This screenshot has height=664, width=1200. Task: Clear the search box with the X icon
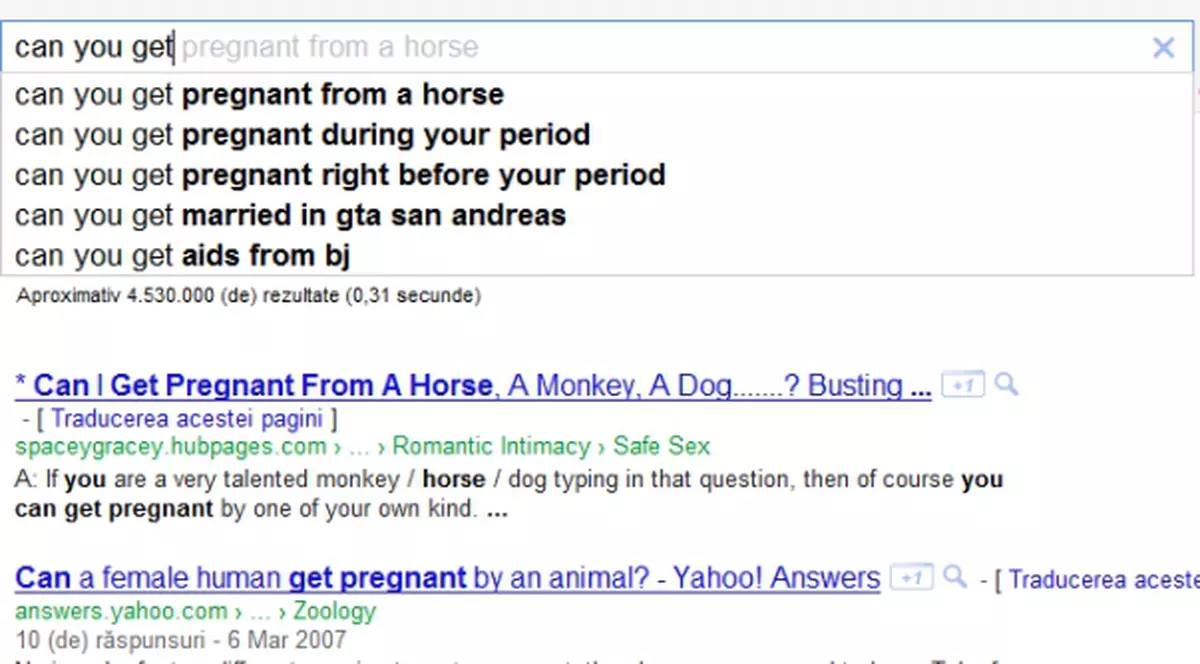click(1163, 47)
